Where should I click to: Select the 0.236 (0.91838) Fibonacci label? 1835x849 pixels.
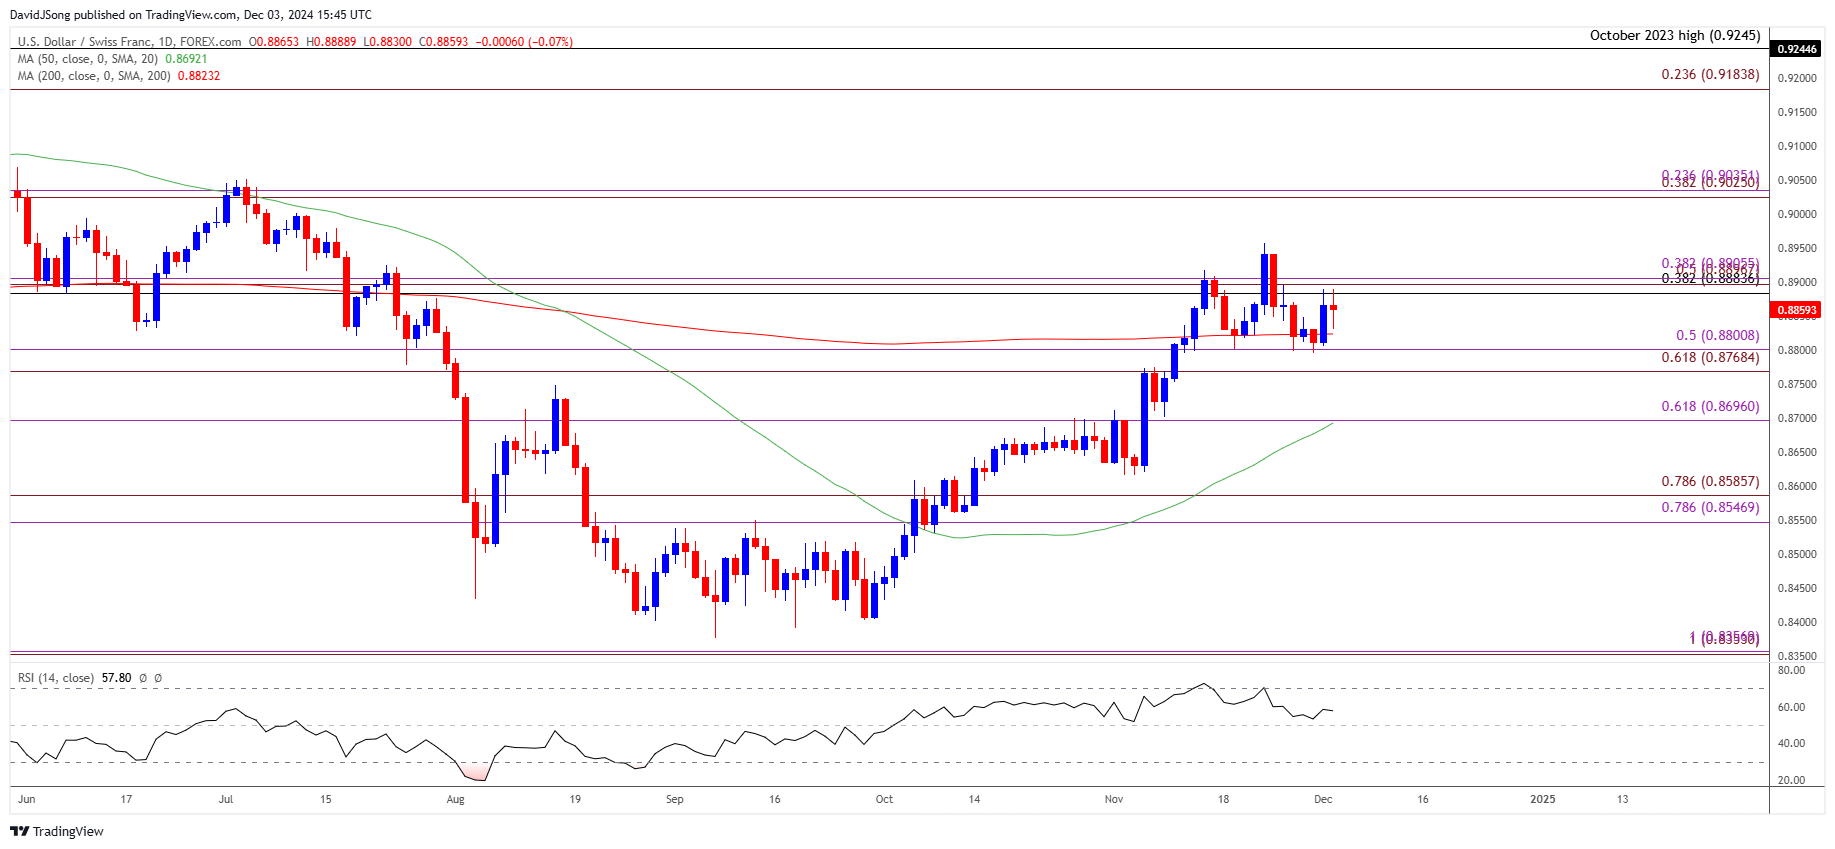(x=1710, y=75)
